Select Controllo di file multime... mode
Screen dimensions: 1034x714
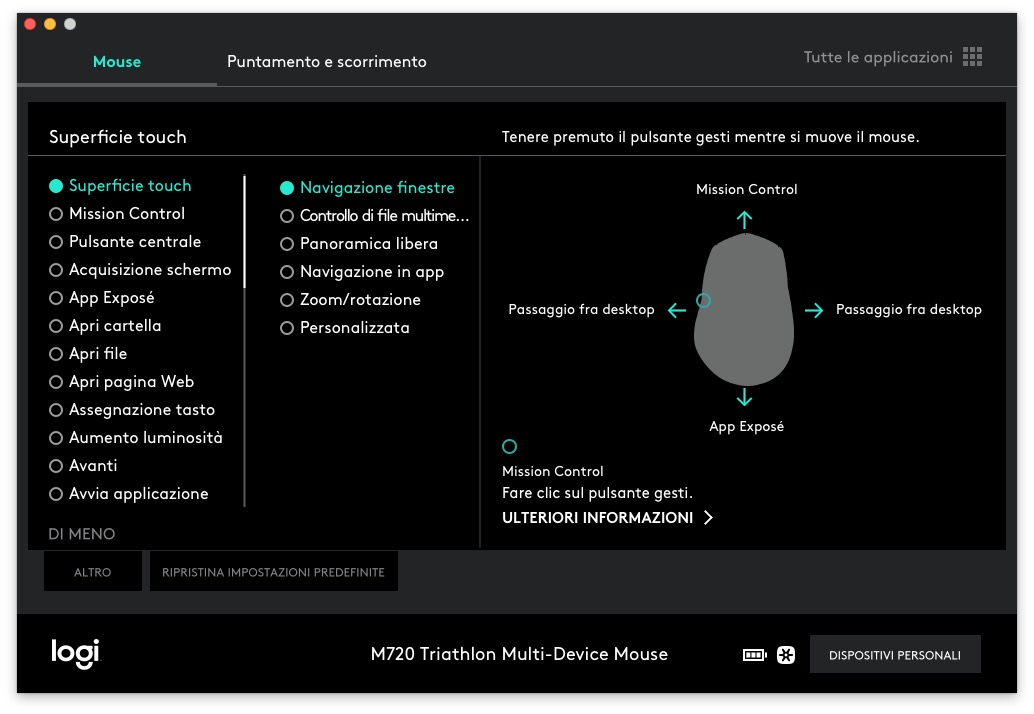point(375,216)
